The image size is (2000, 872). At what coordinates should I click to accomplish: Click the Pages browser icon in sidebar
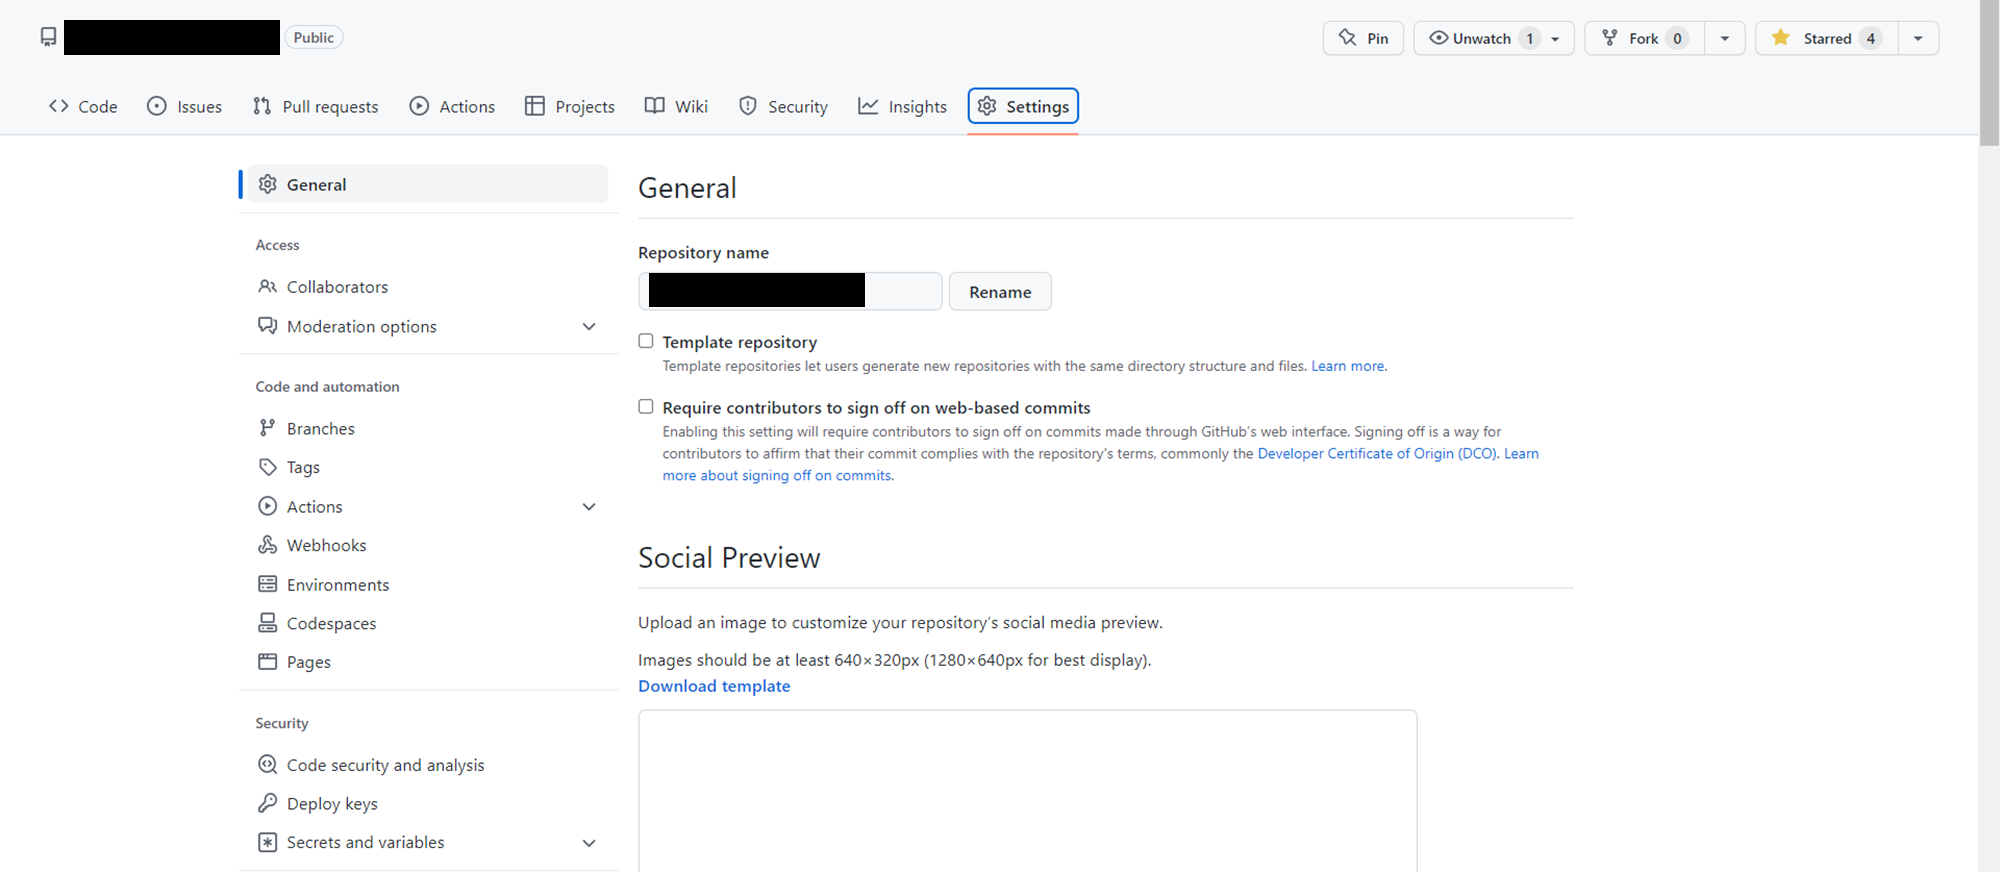tap(268, 662)
